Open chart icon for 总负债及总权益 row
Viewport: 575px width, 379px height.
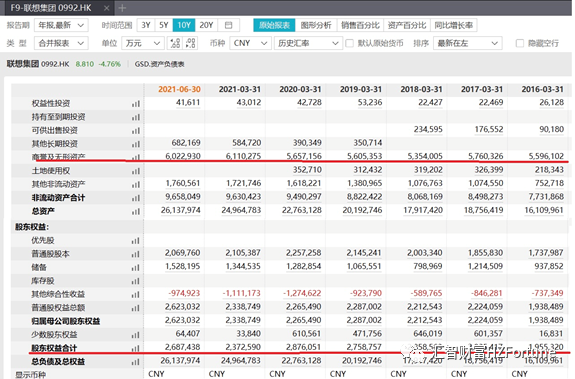(x=136, y=362)
